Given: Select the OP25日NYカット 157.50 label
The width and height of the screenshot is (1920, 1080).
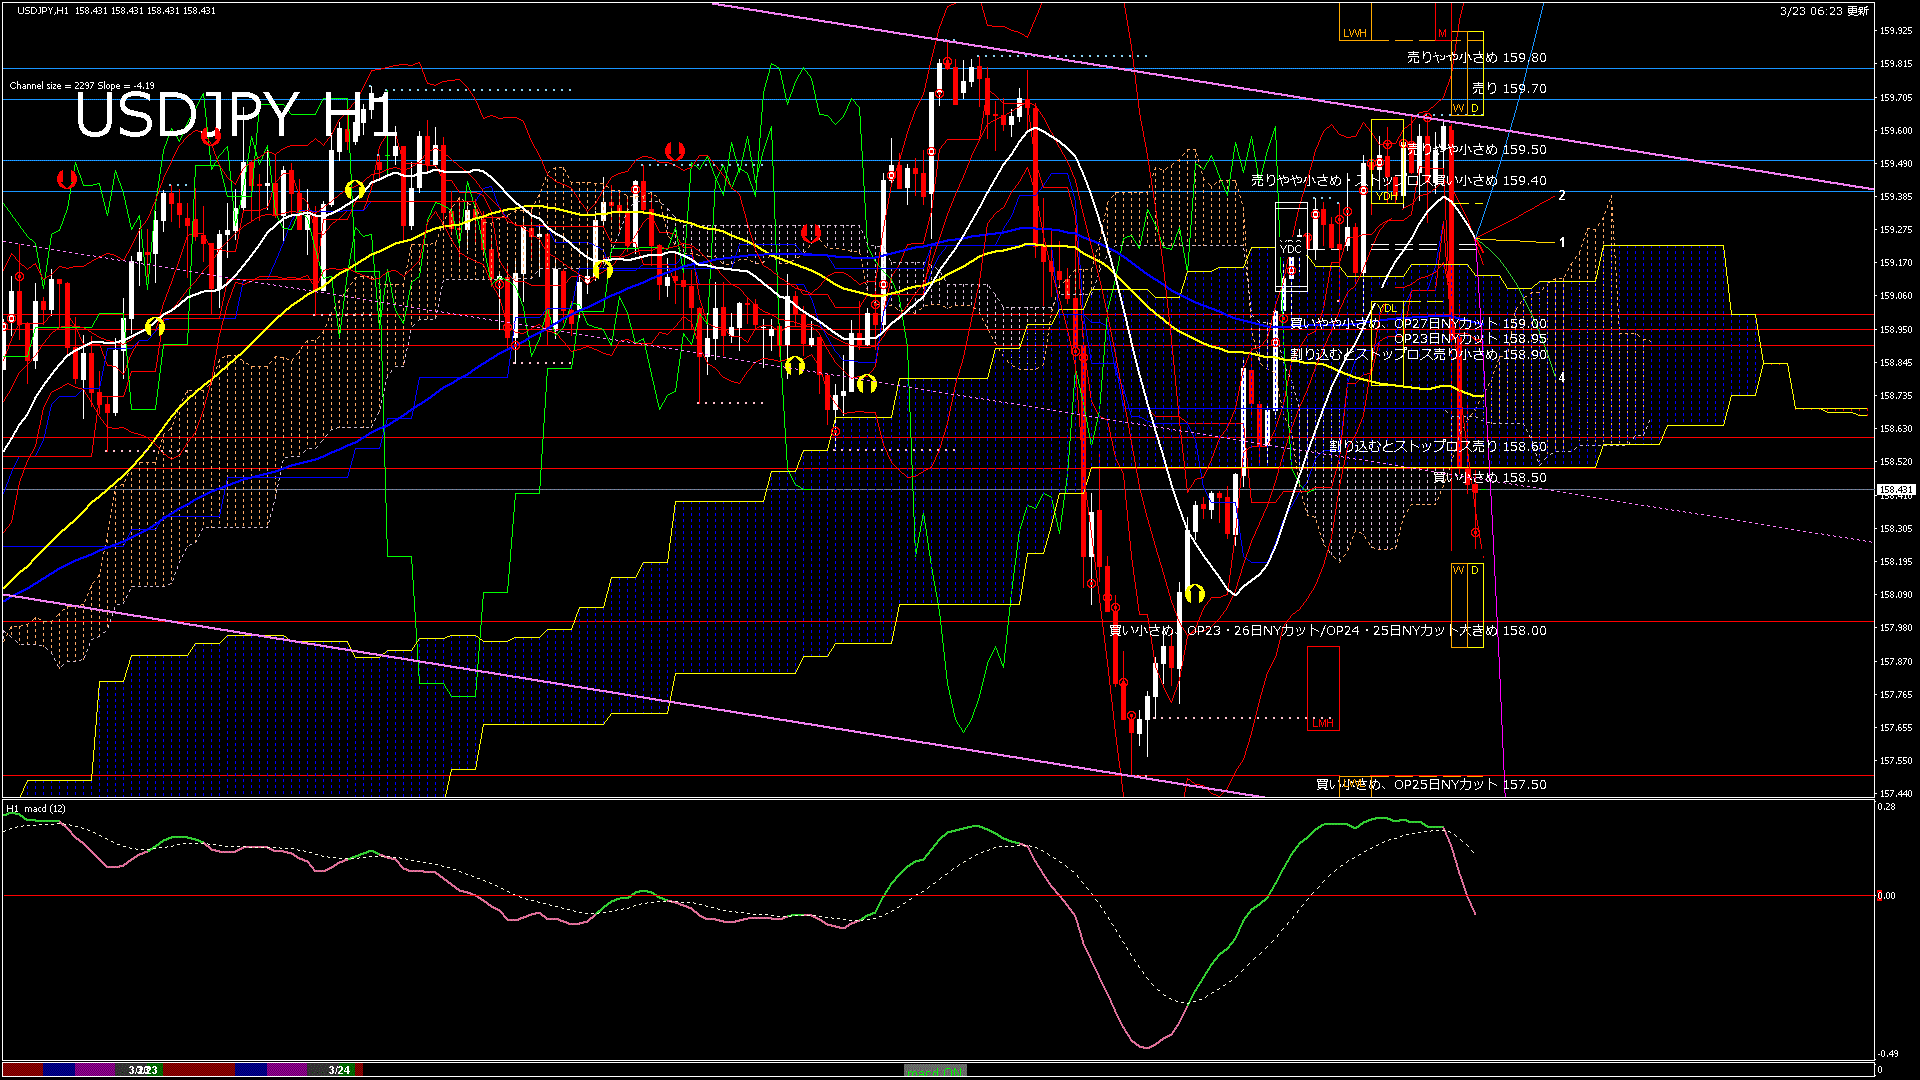Looking at the screenshot, I should [x=1430, y=784].
